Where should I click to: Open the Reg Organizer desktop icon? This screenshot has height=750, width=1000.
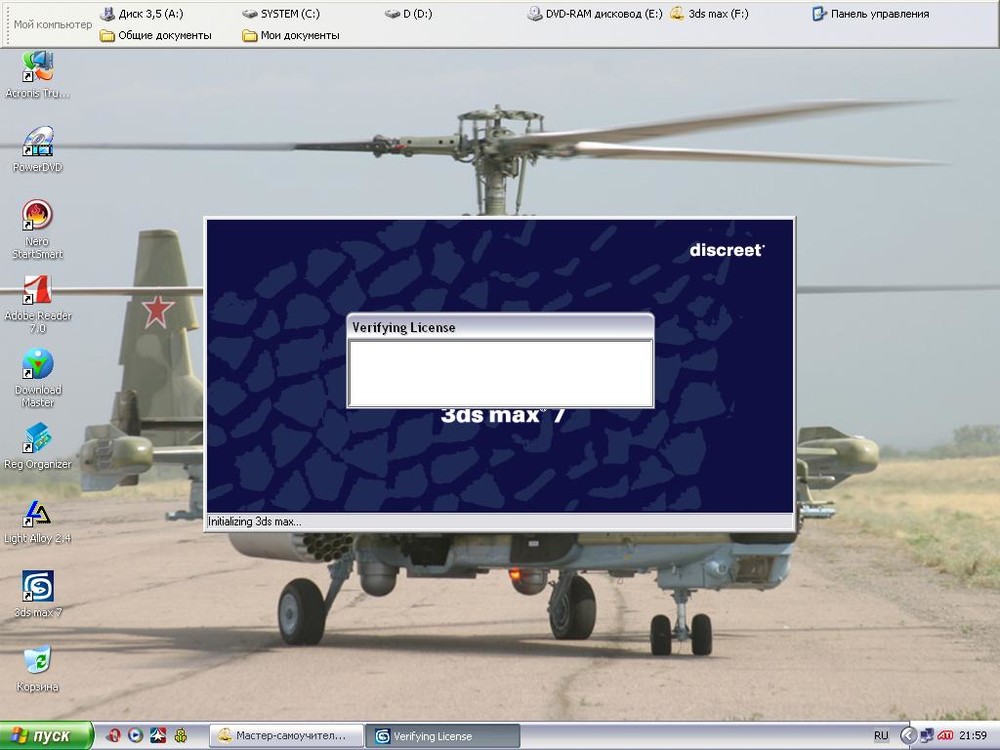coord(37,446)
